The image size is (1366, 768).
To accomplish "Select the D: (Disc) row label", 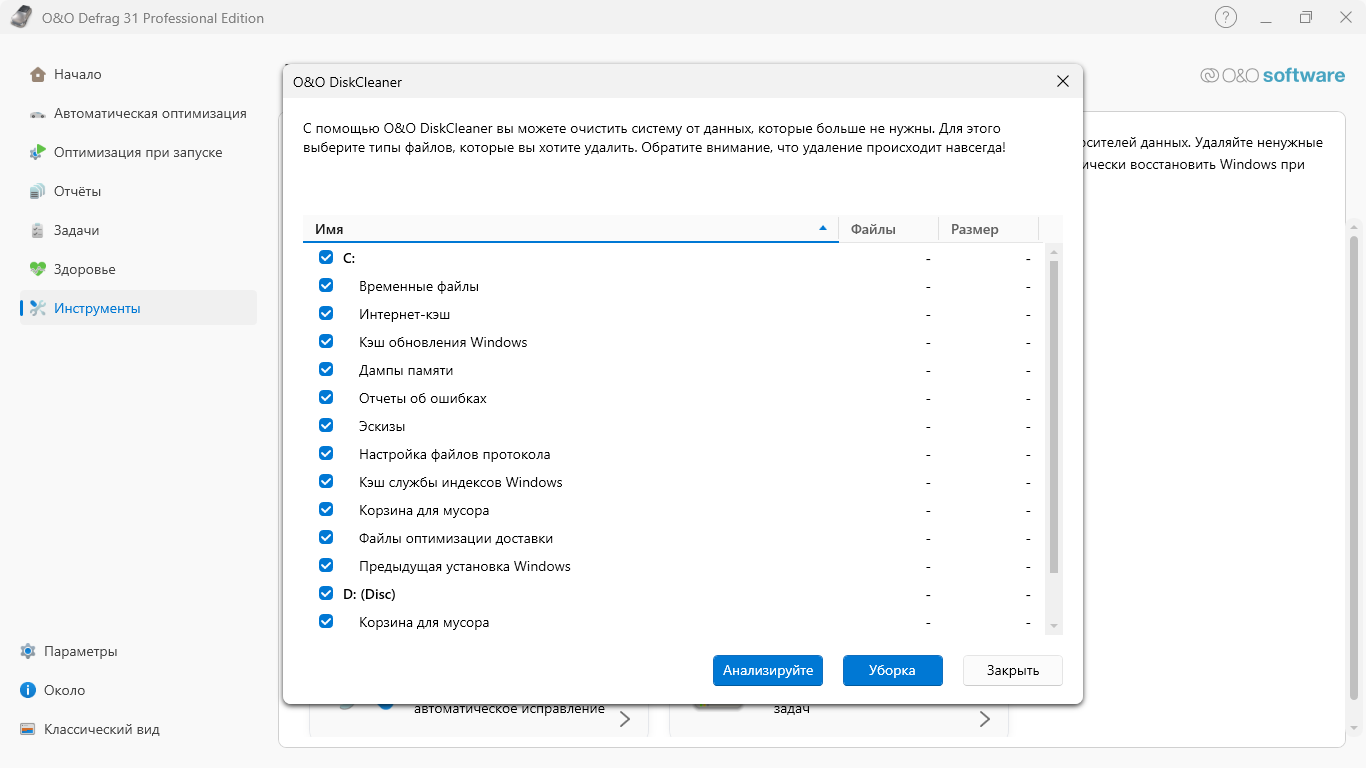I will [369, 594].
